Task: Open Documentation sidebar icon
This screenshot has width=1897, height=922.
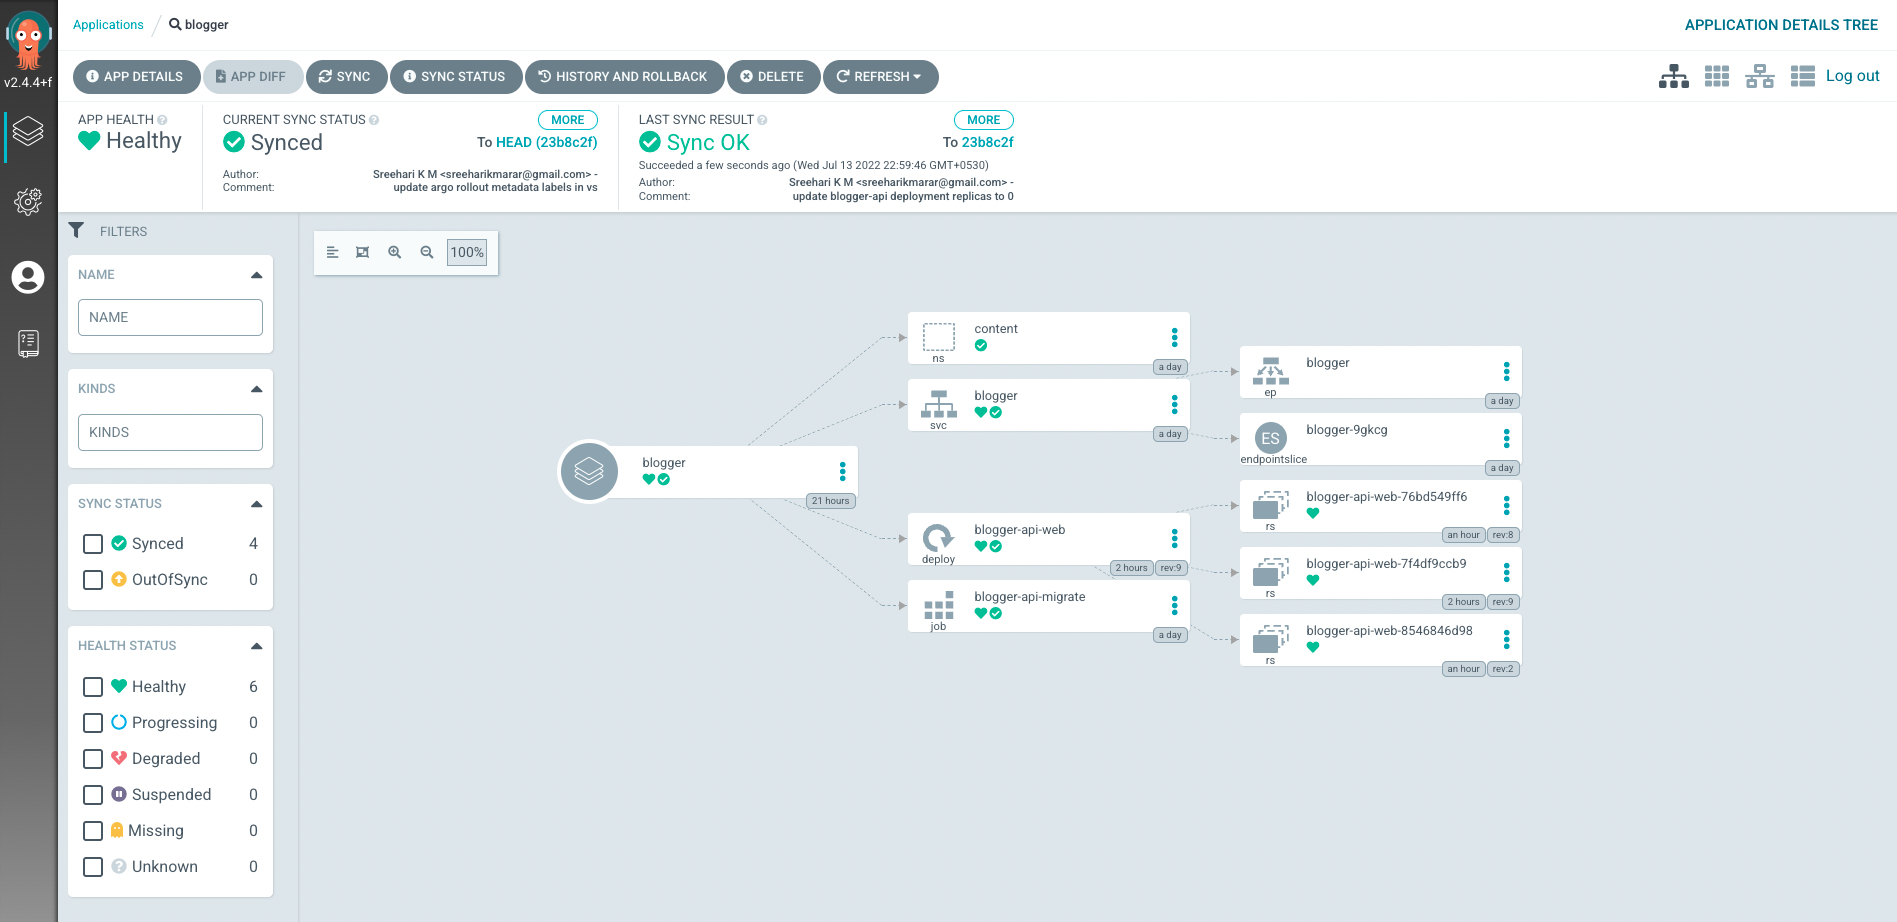Action: (x=28, y=344)
